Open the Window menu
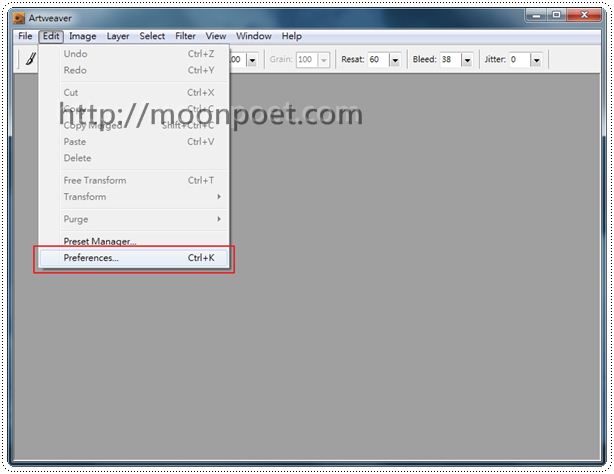This screenshot has height=474, width=614. click(x=253, y=36)
